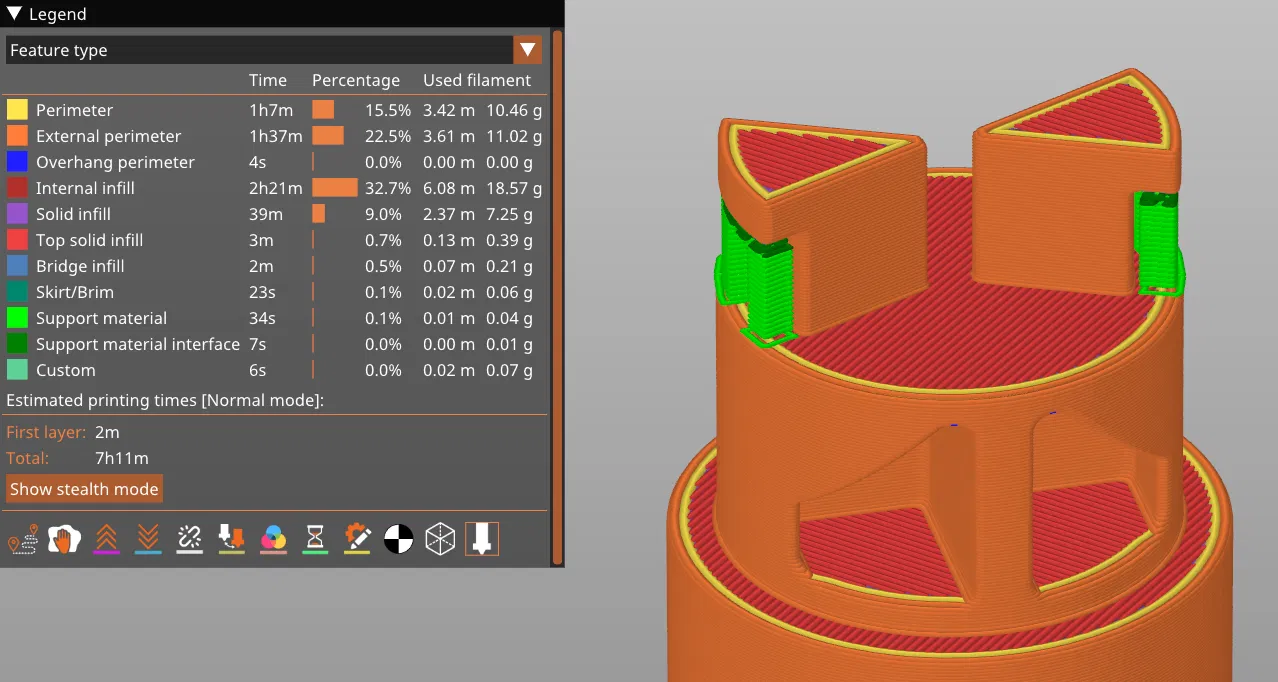Viewport: 1278px width, 682px height.
Task: Click the 2.37 m Solid infill length
Action: click(448, 214)
